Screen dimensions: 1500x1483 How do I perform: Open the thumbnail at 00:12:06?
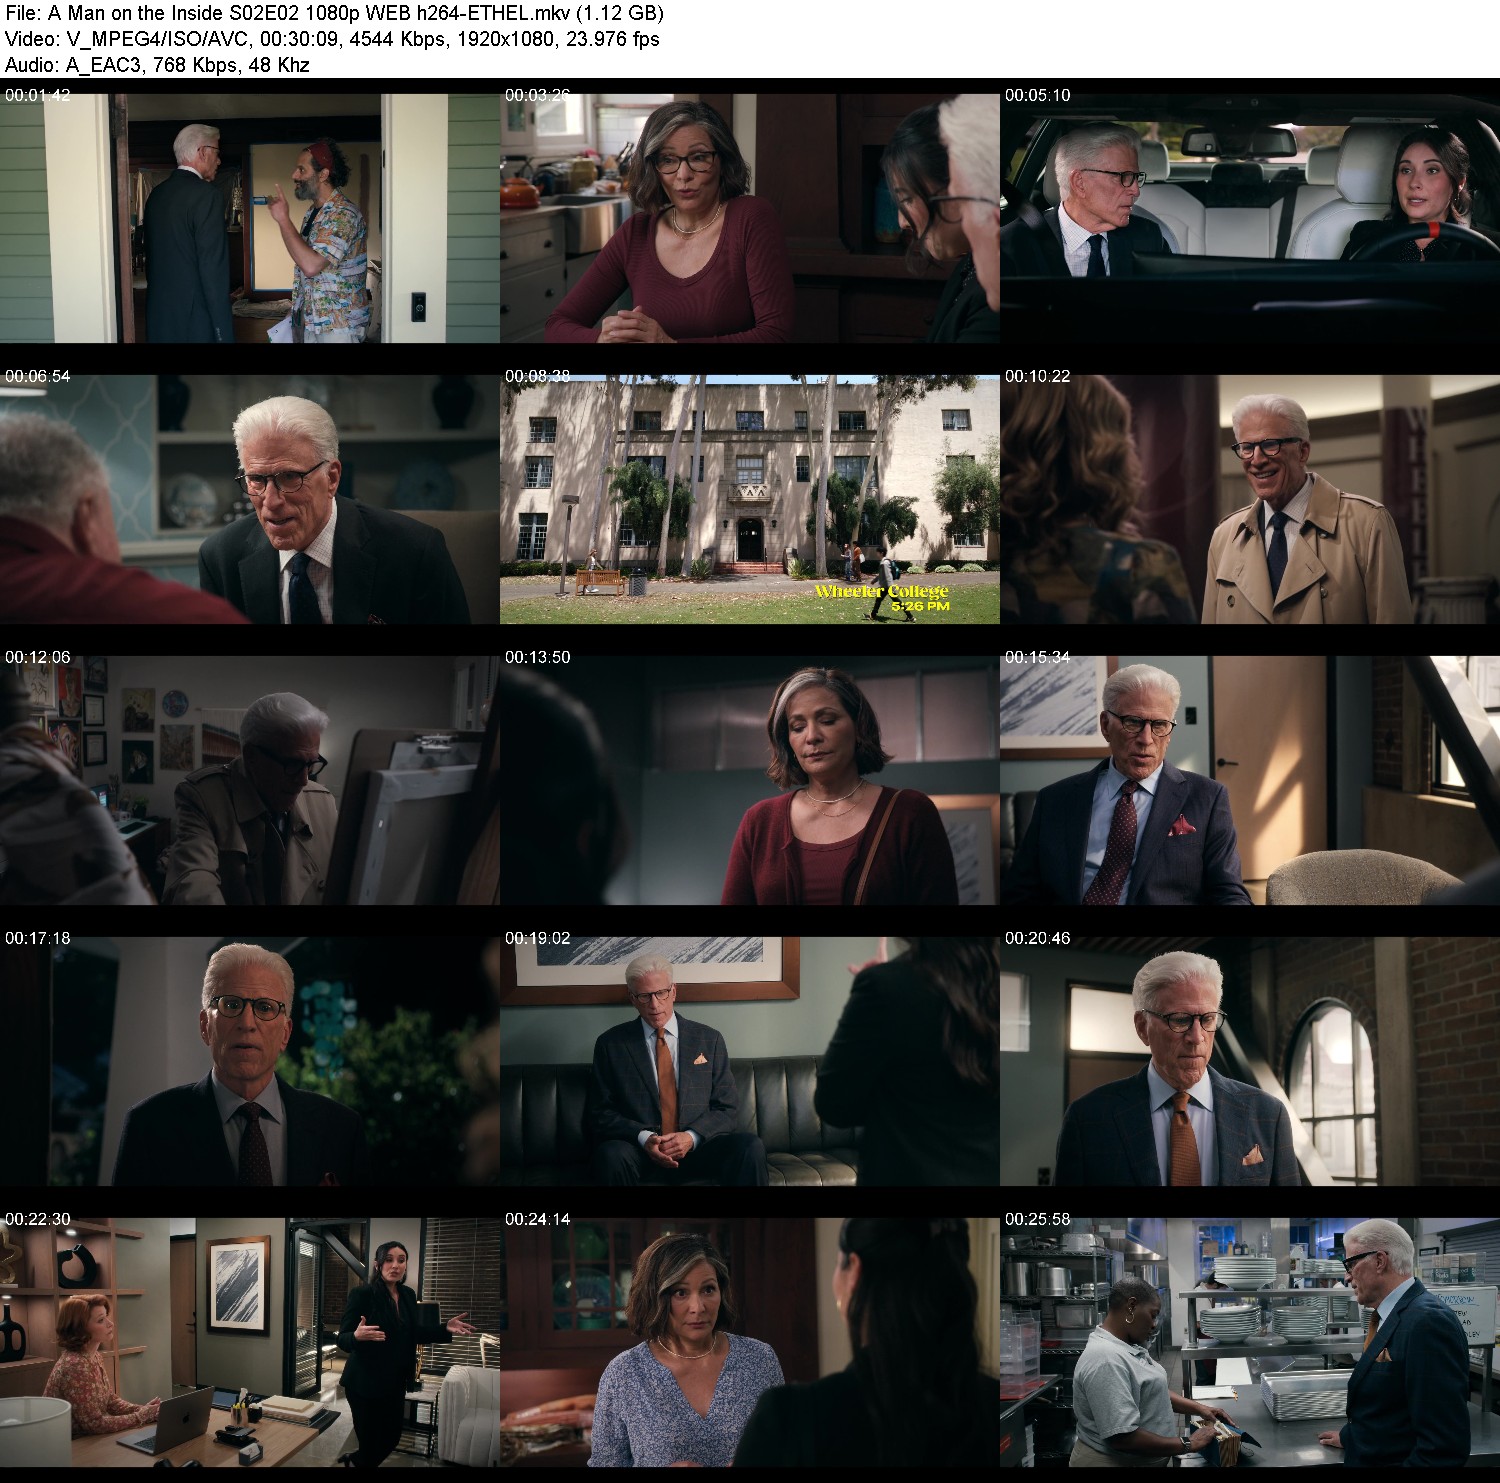249,780
